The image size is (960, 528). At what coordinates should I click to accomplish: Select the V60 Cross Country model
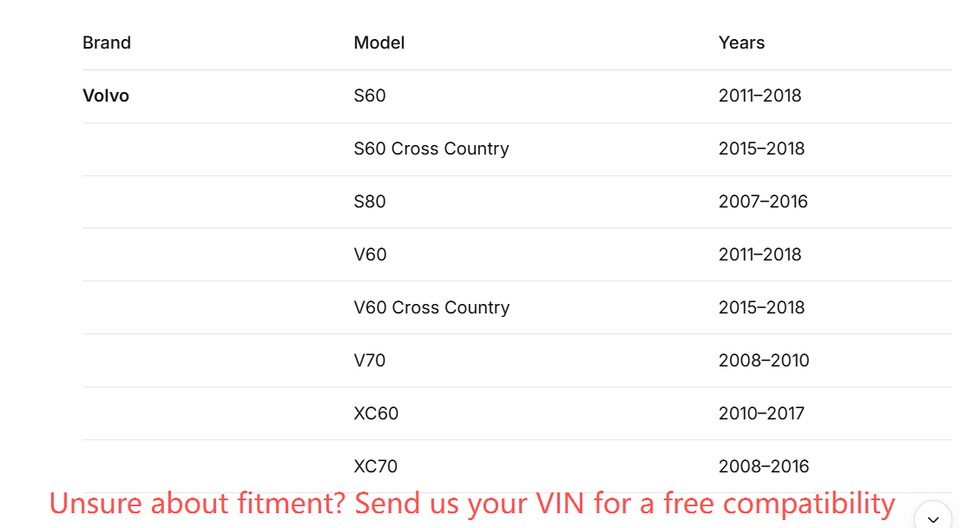tap(431, 308)
